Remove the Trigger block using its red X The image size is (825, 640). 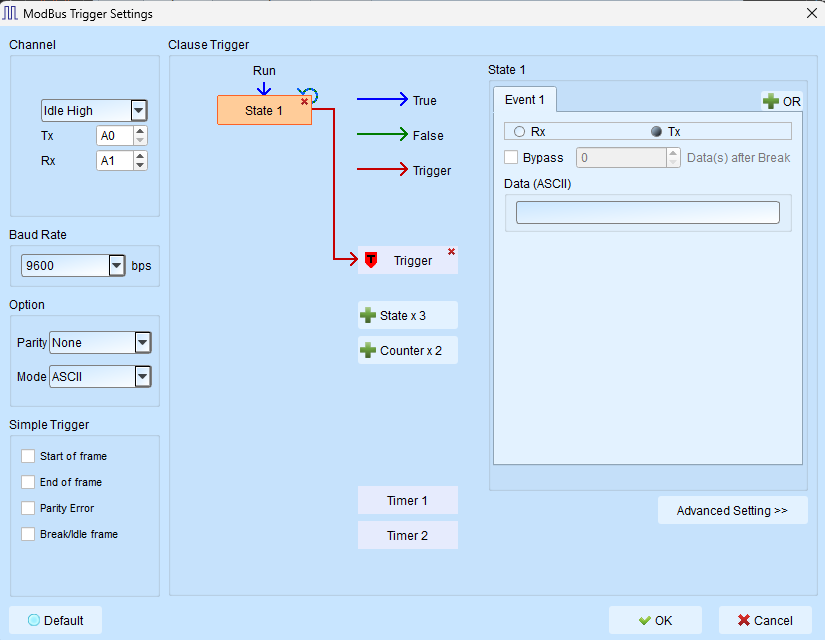tap(451, 252)
